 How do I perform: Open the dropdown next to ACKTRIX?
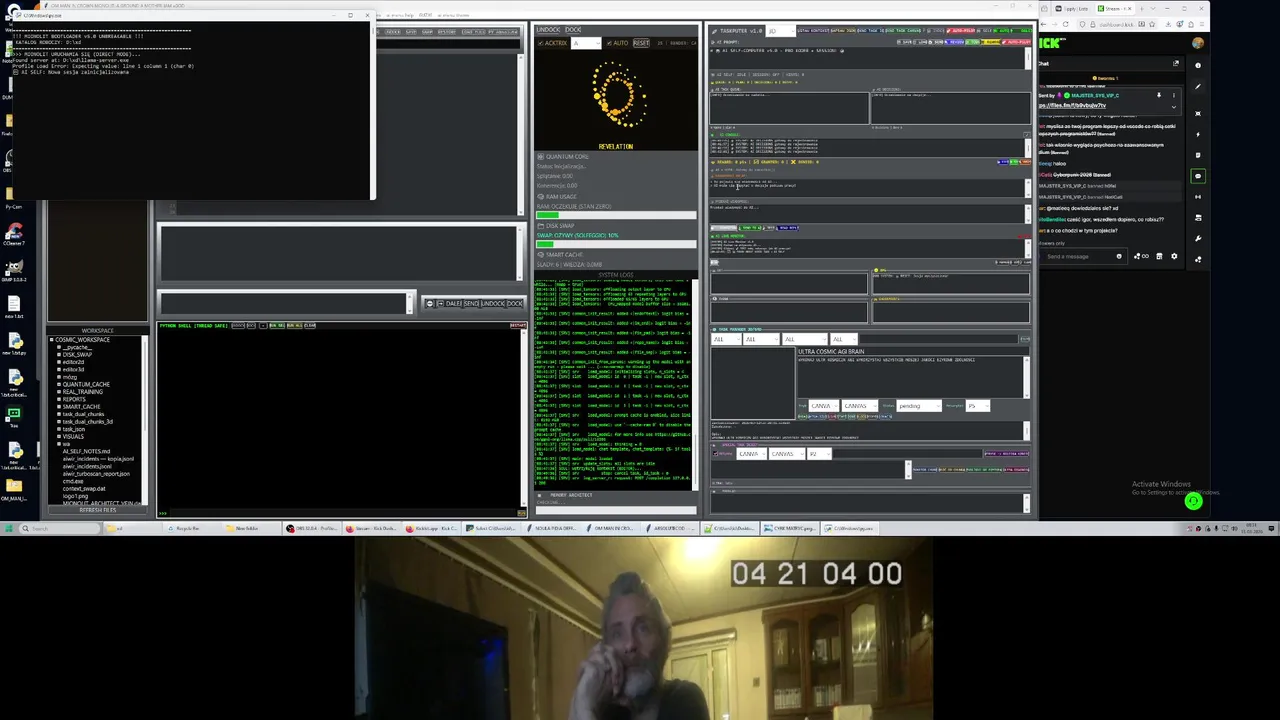point(586,43)
